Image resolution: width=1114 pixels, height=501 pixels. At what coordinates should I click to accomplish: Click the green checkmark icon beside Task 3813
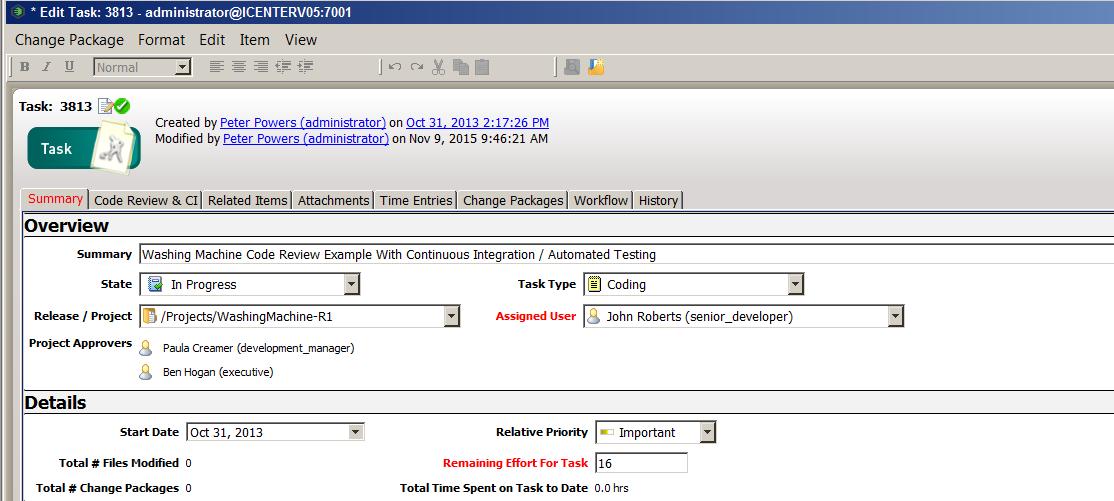point(122,106)
